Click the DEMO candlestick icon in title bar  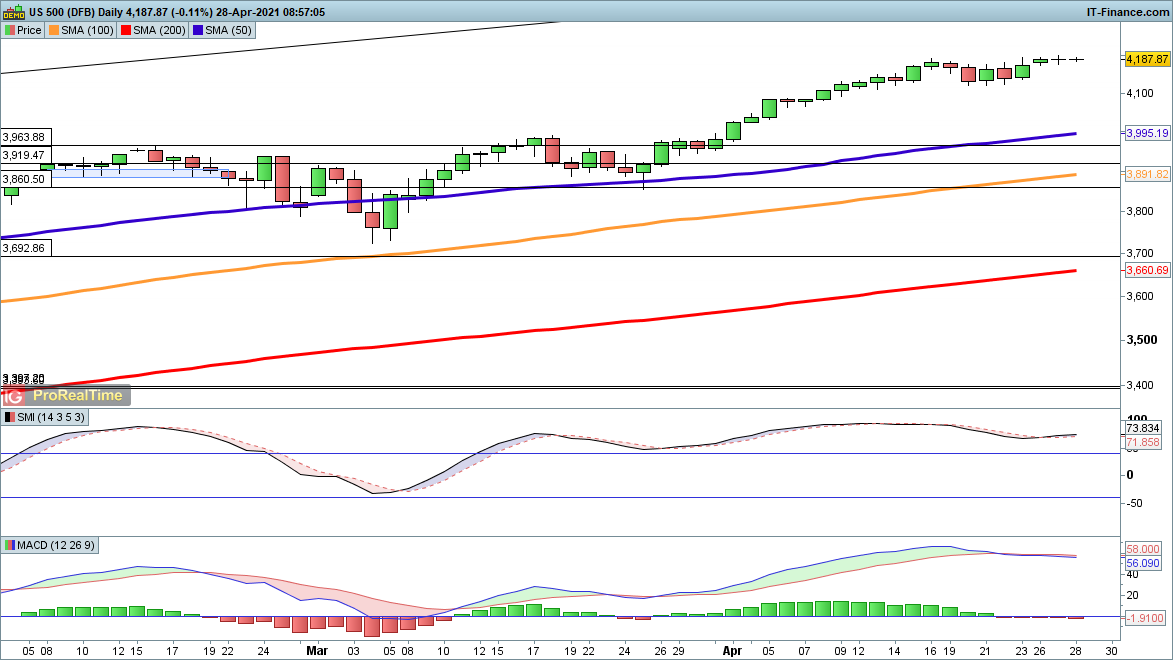coord(13,12)
